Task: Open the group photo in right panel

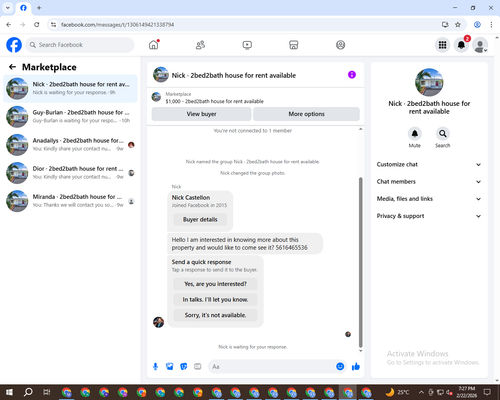Action: coord(429,82)
